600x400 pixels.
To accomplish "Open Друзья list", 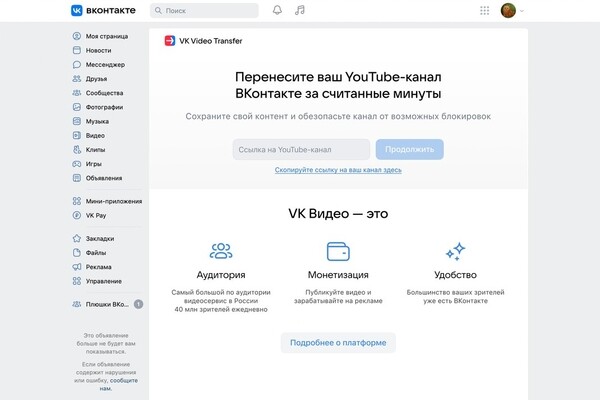I will tap(96, 78).
